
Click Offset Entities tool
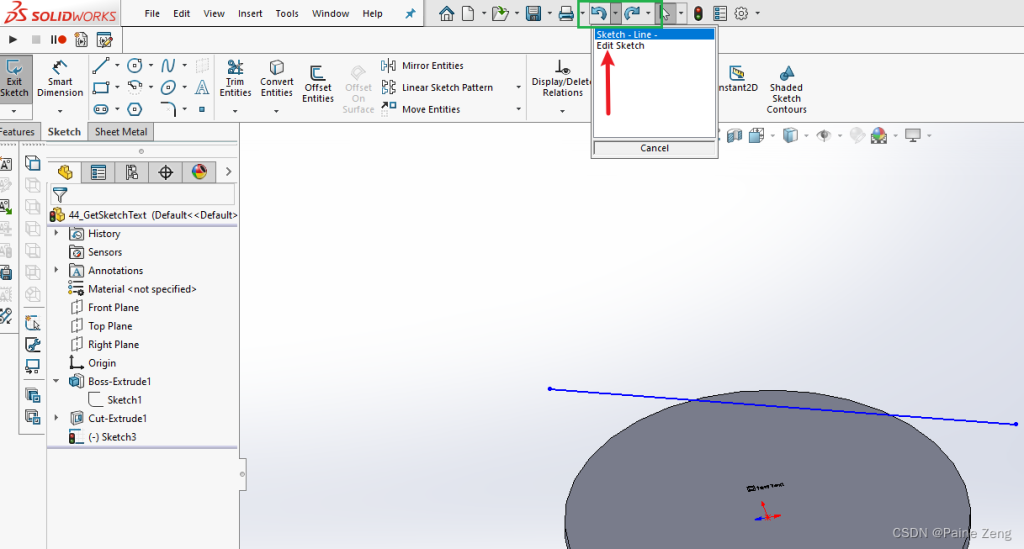(318, 84)
